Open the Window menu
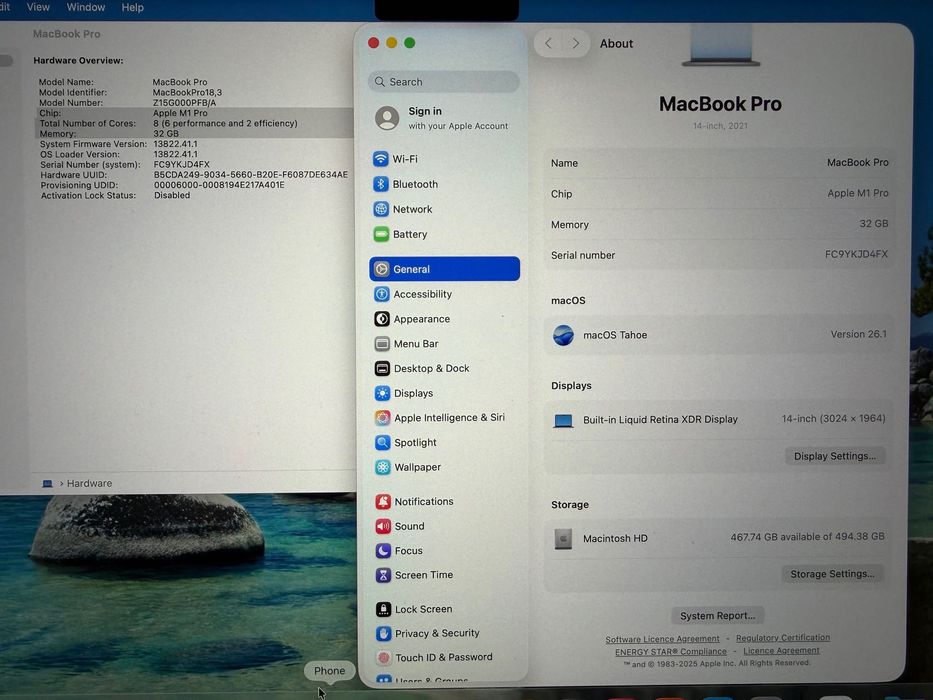 click(x=86, y=7)
